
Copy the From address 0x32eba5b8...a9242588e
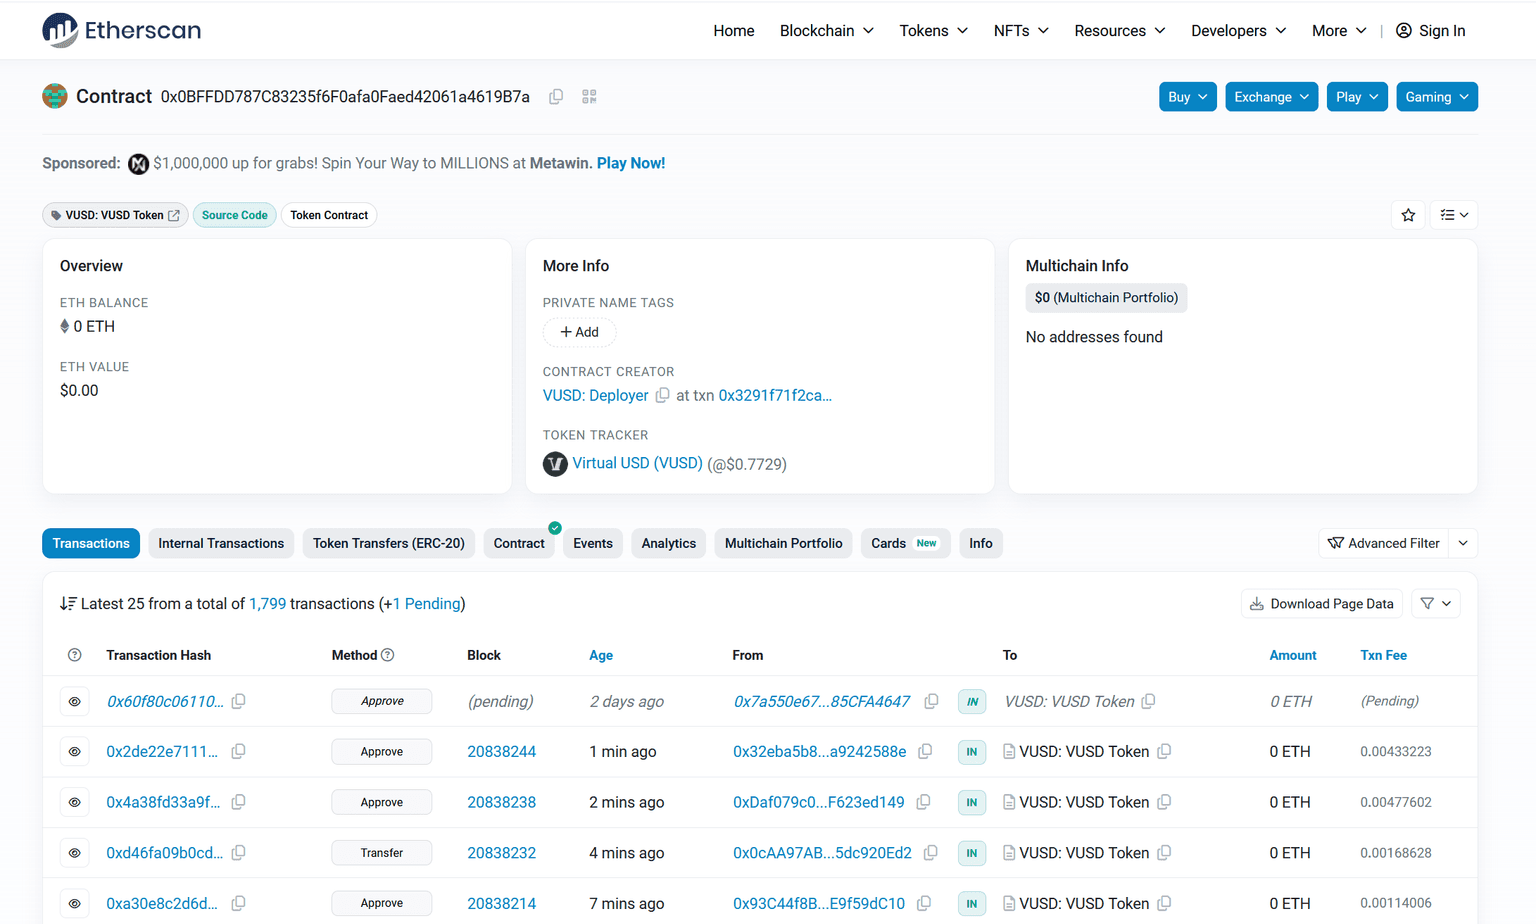925,752
